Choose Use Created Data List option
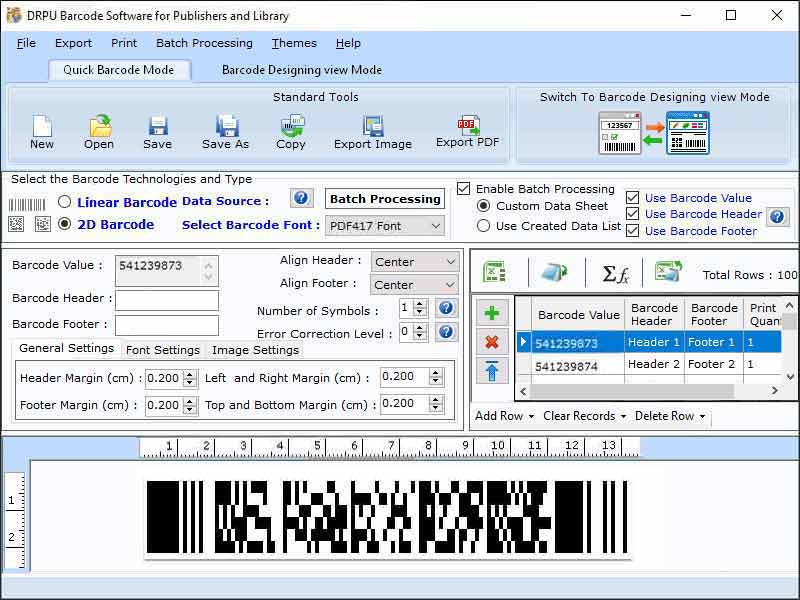Viewport: 800px width, 600px height. (482, 226)
